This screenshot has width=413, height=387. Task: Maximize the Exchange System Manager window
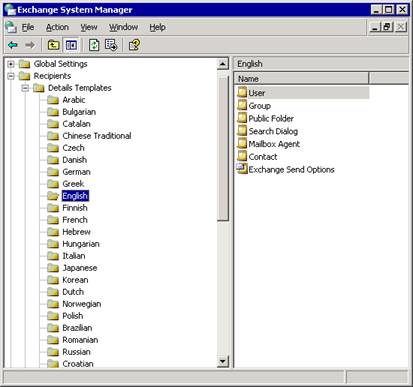(388, 10)
